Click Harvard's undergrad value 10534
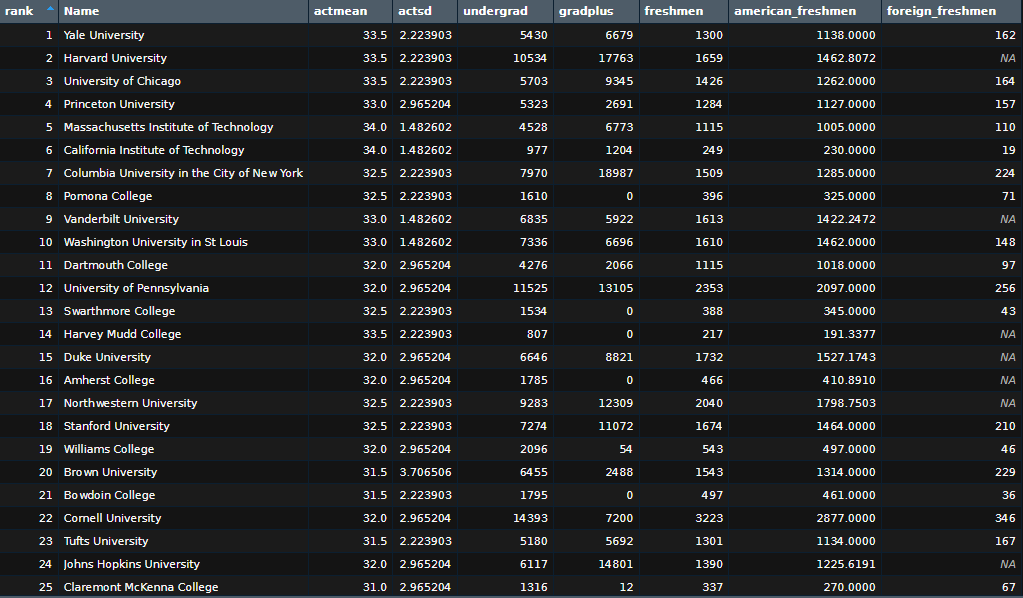 530,58
